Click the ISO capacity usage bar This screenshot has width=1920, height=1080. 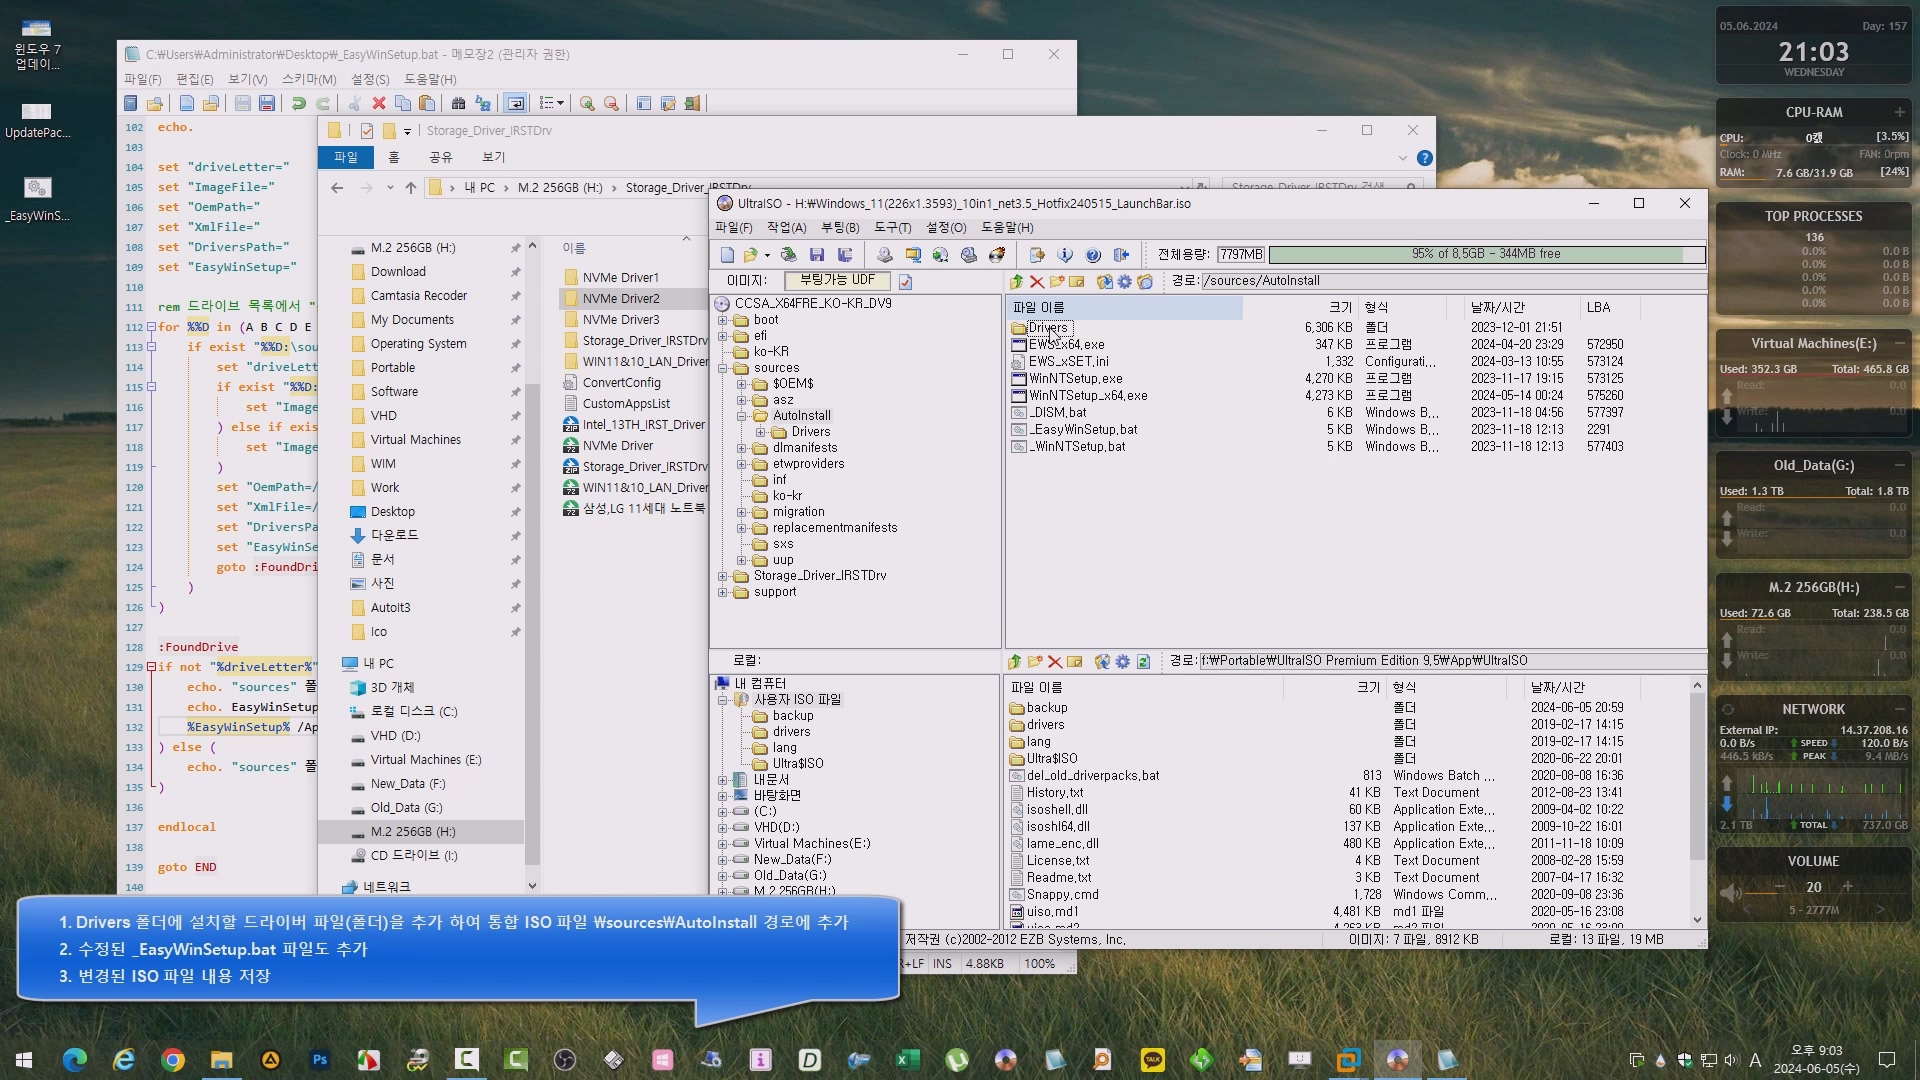pyautogui.click(x=1485, y=254)
